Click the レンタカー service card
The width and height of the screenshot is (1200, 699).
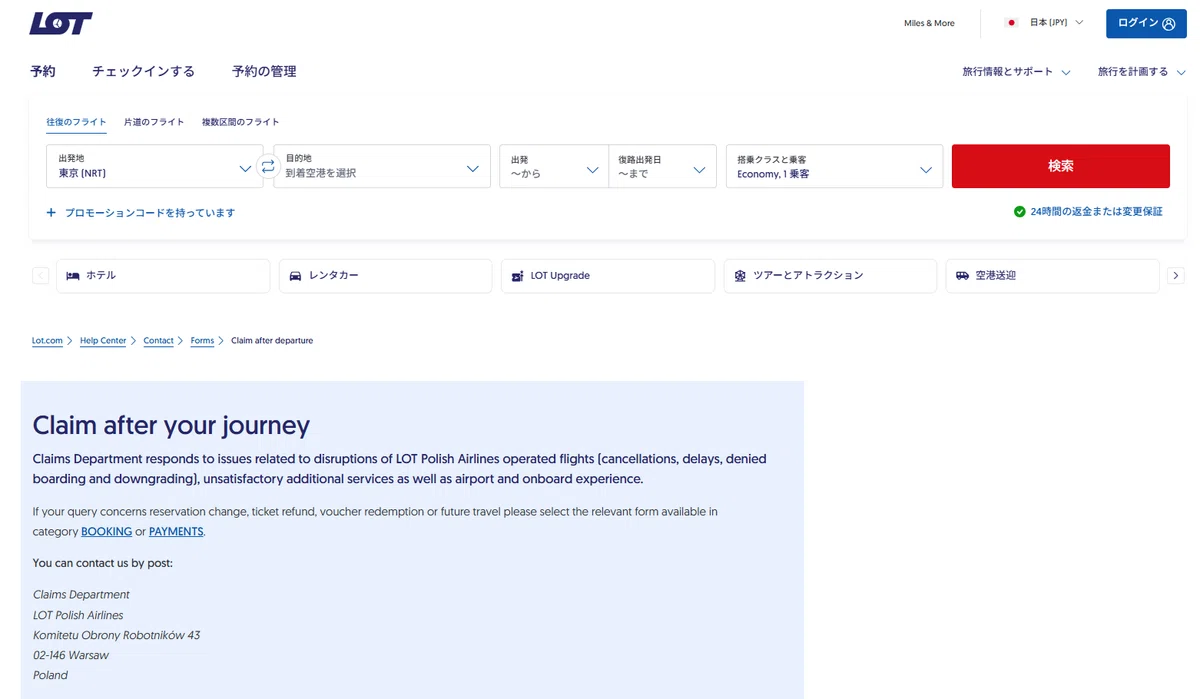[385, 276]
